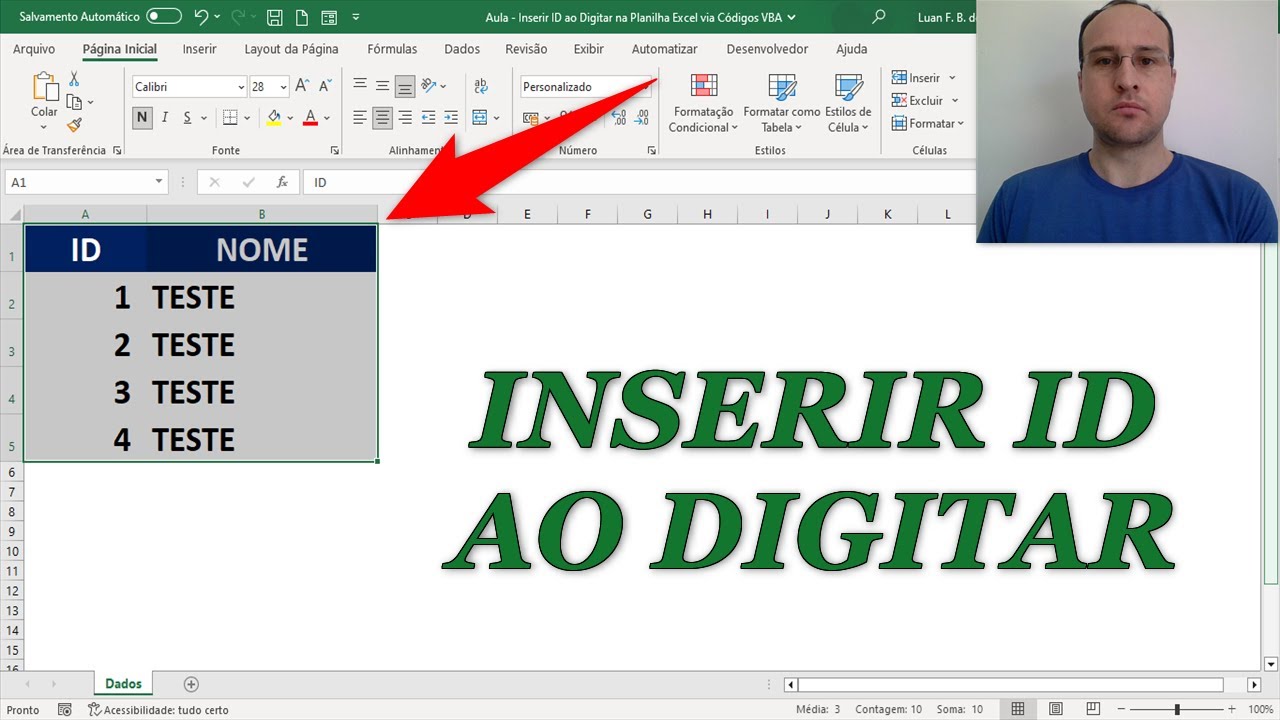The width and height of the screenshot is (1280, 720).
Task: Click the Cut scissors icon
Action: point(74,80)
